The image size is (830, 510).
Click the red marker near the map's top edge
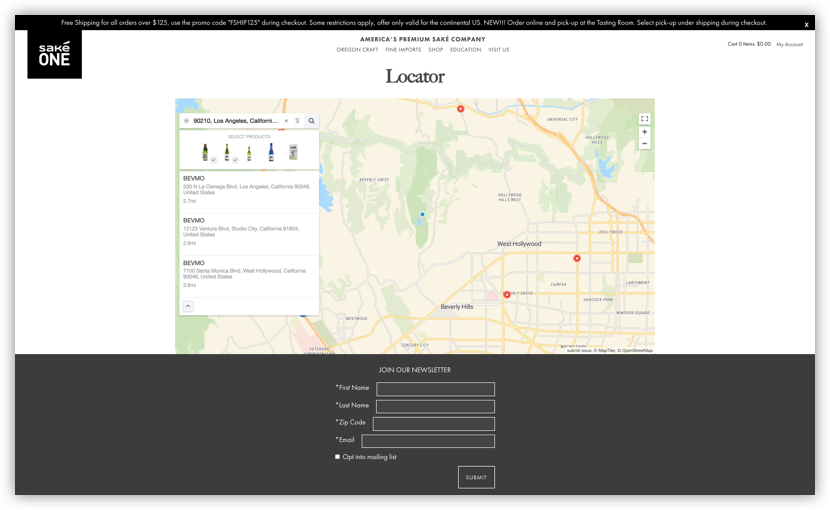pos(461,109)
